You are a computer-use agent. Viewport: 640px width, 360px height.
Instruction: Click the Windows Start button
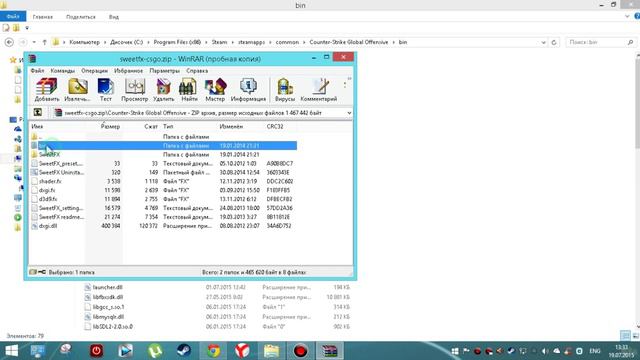point(11,351)
